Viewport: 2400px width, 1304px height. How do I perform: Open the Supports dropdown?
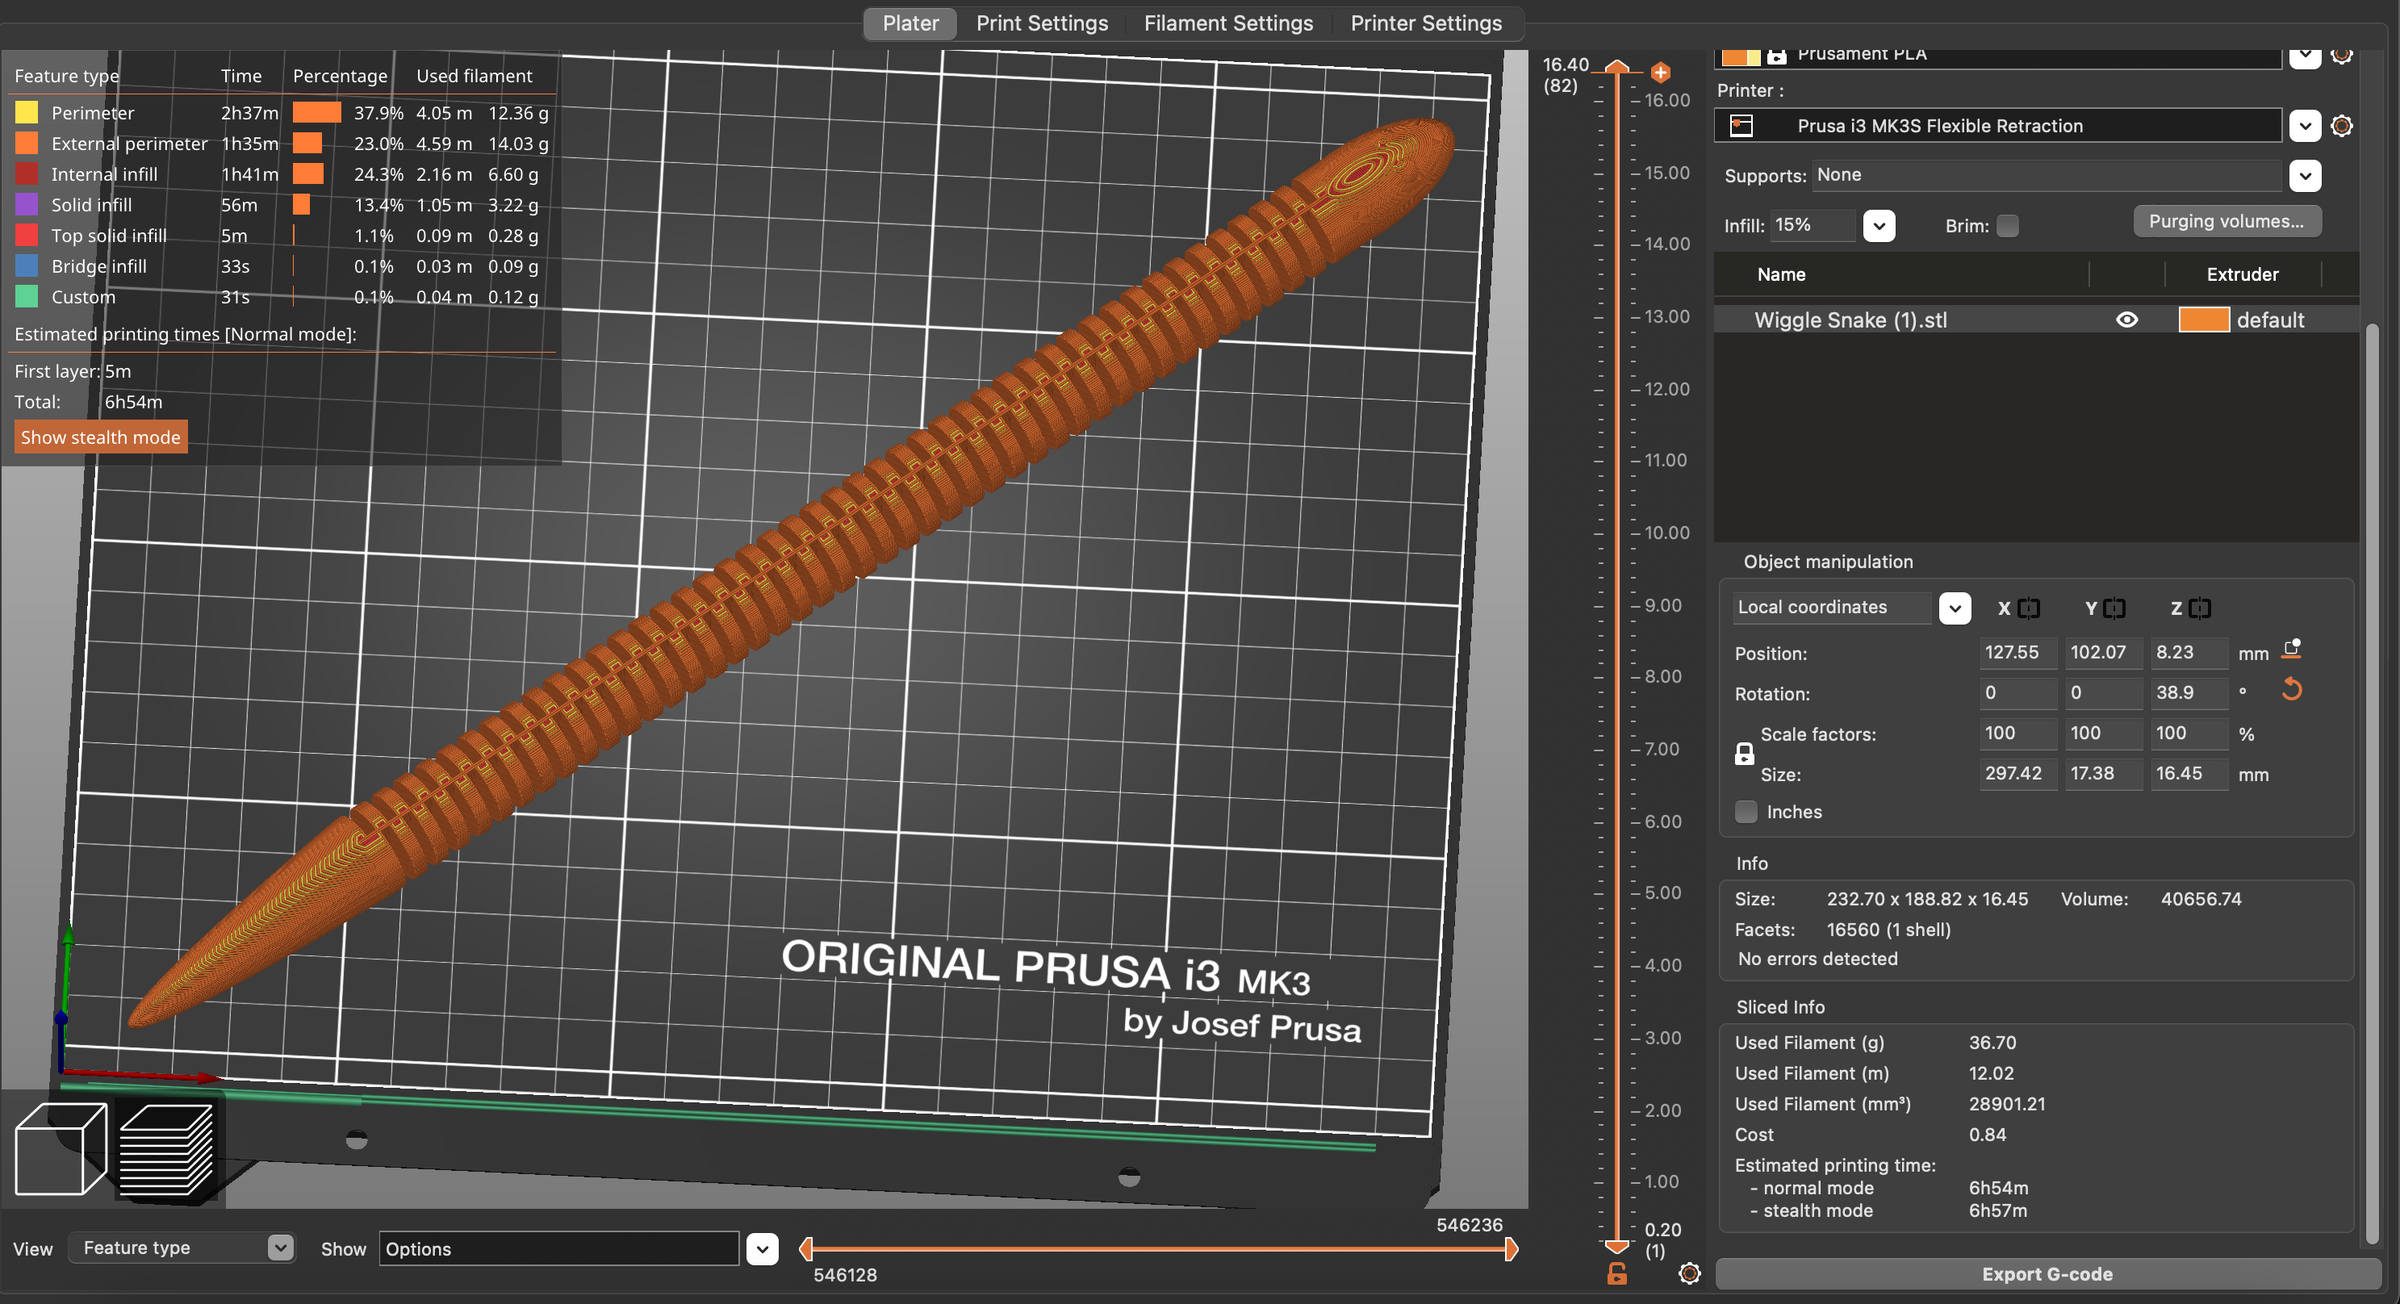2304,176
